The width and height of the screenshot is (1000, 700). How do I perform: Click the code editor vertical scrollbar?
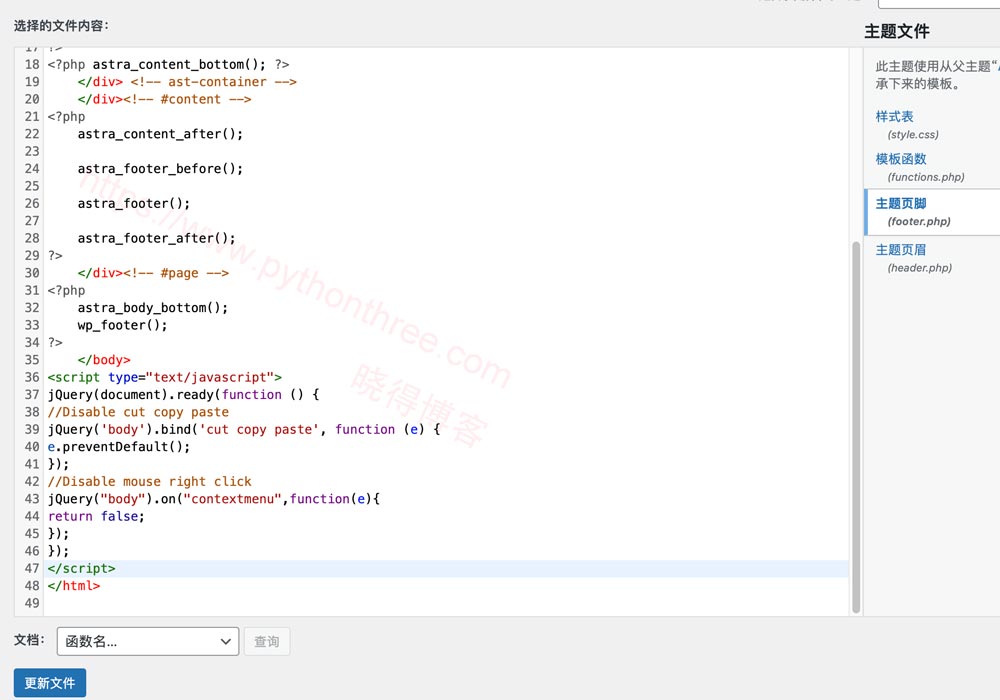(856, 427)
